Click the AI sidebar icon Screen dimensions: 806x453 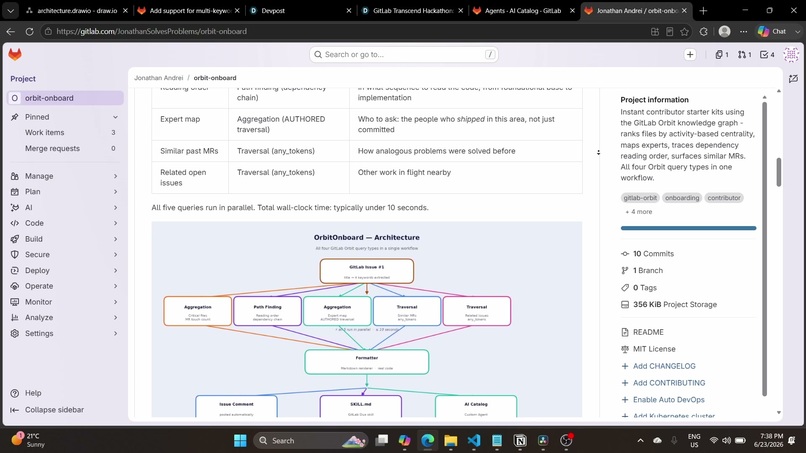coord(15,207)
